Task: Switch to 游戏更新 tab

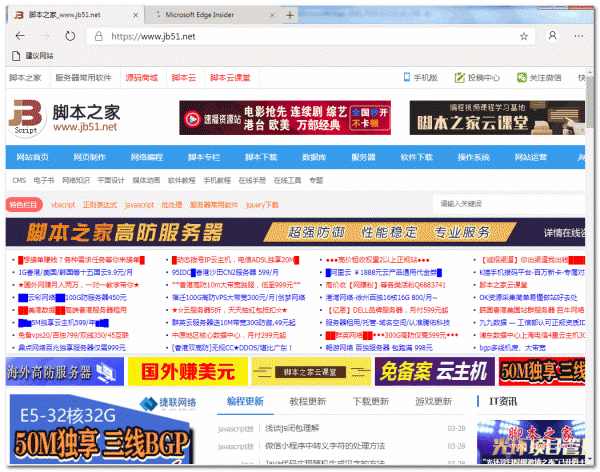Action: 433,401
